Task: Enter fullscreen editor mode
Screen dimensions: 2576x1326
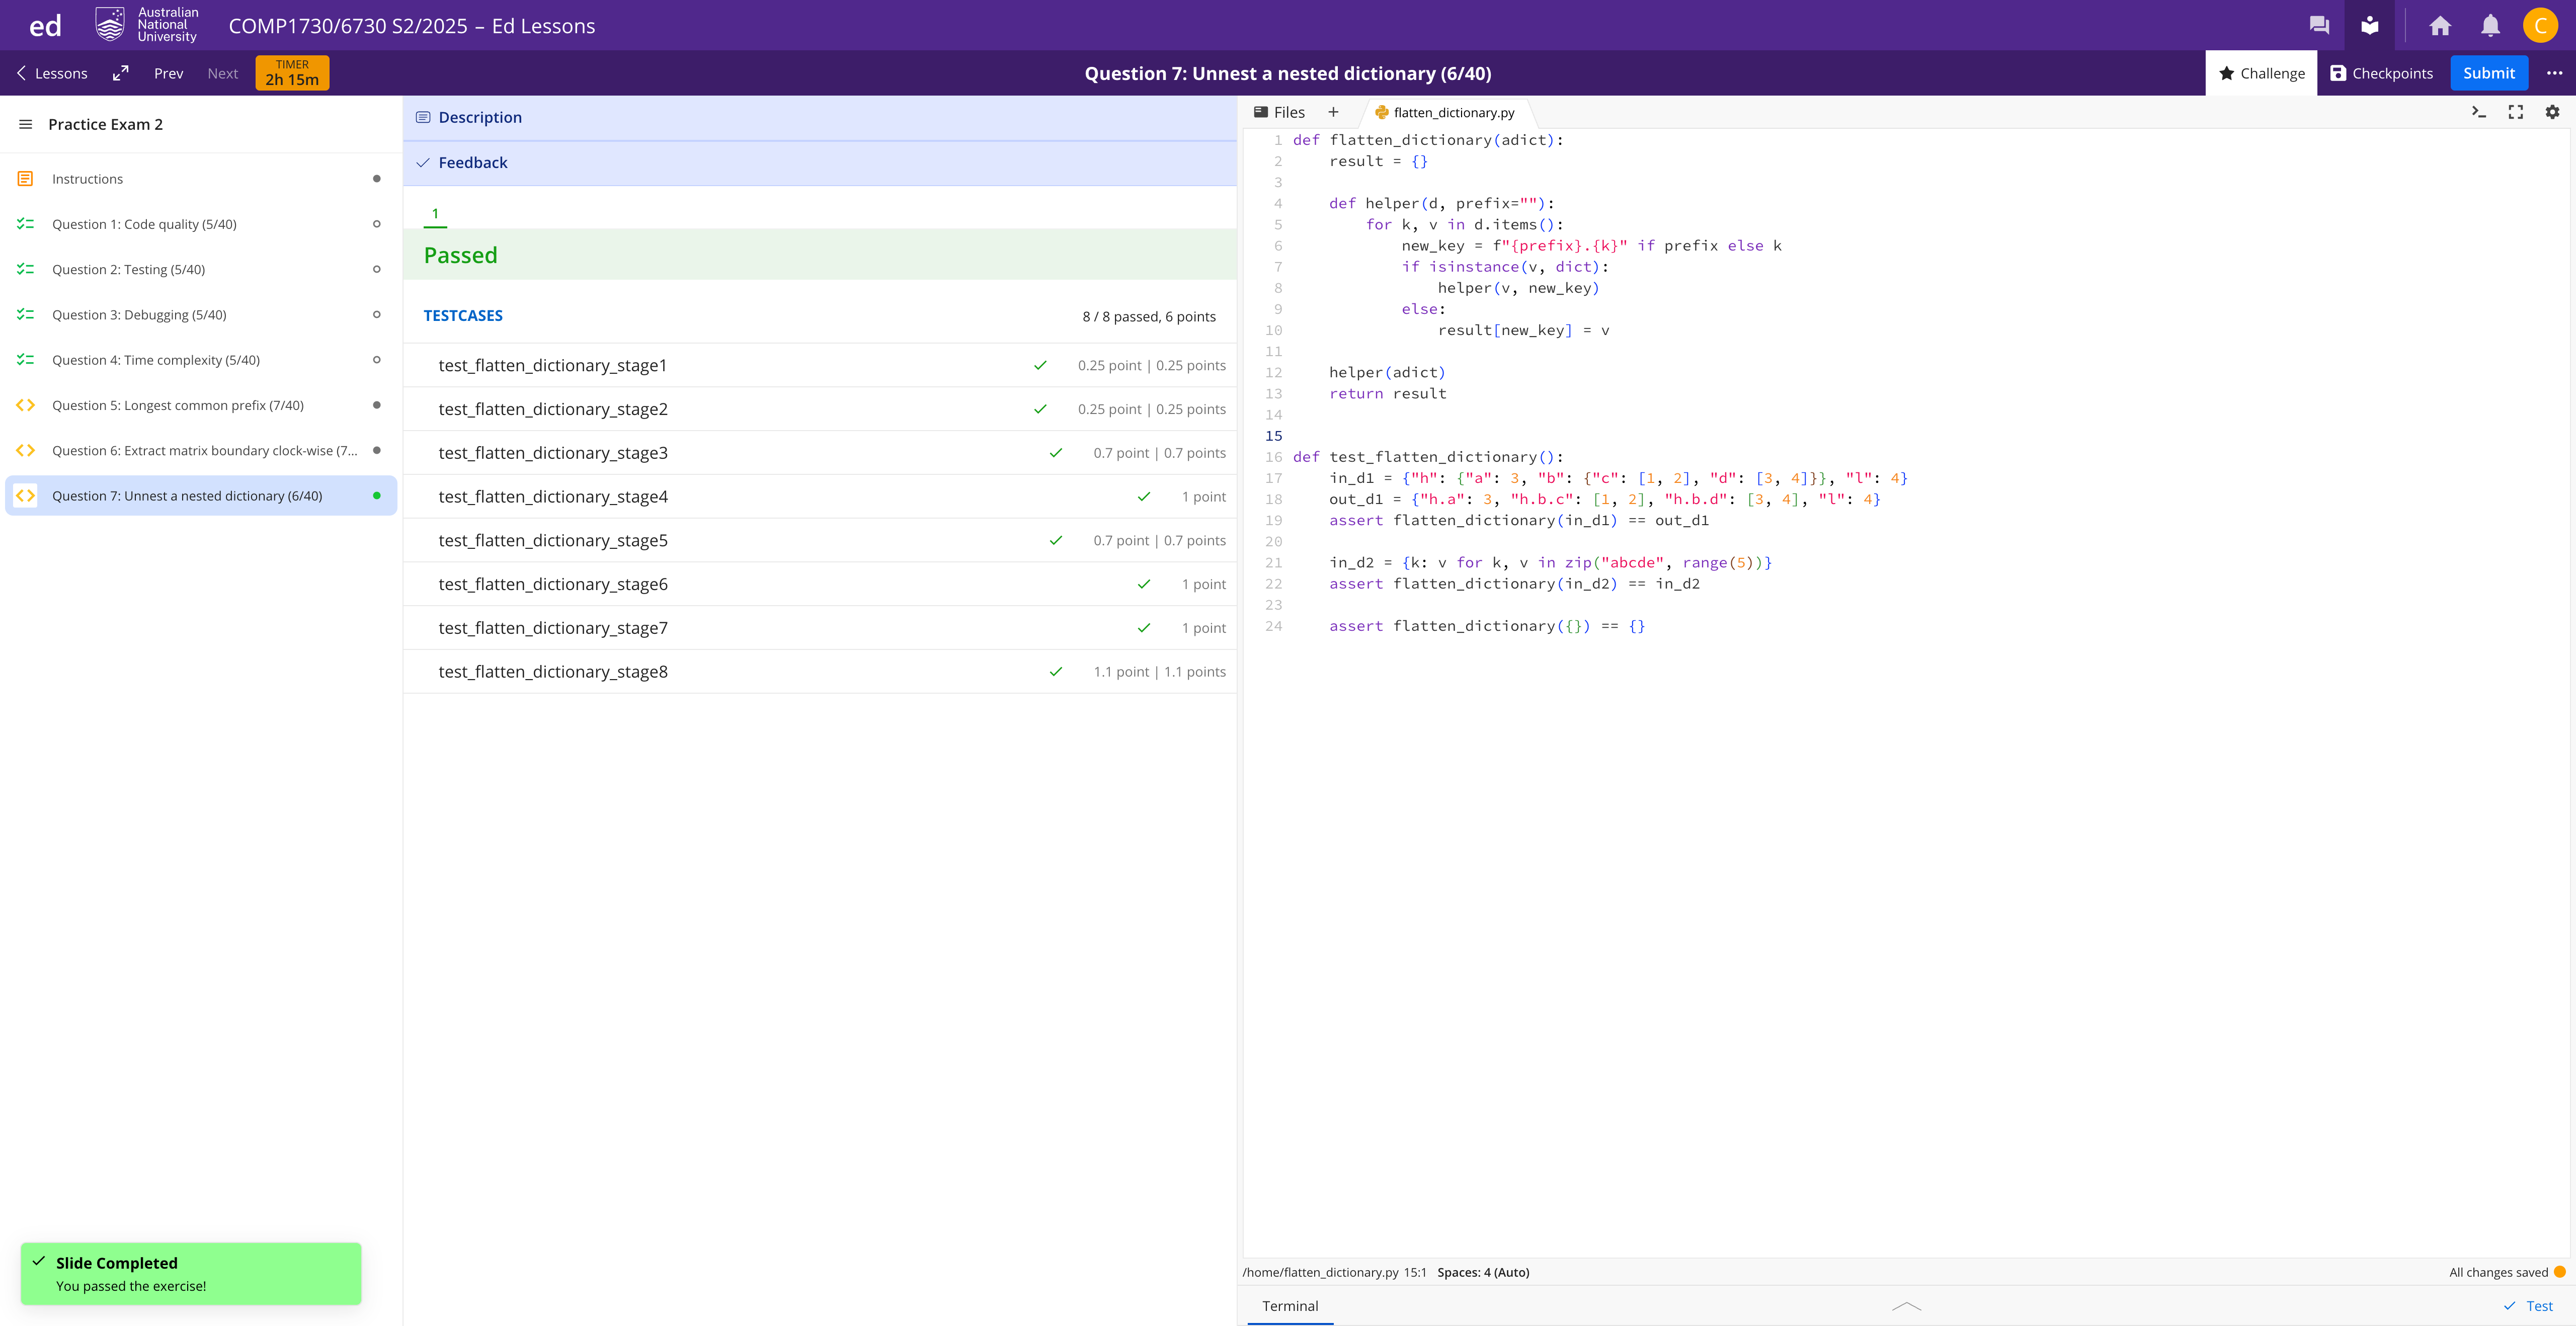Action: click(2515, 112)
